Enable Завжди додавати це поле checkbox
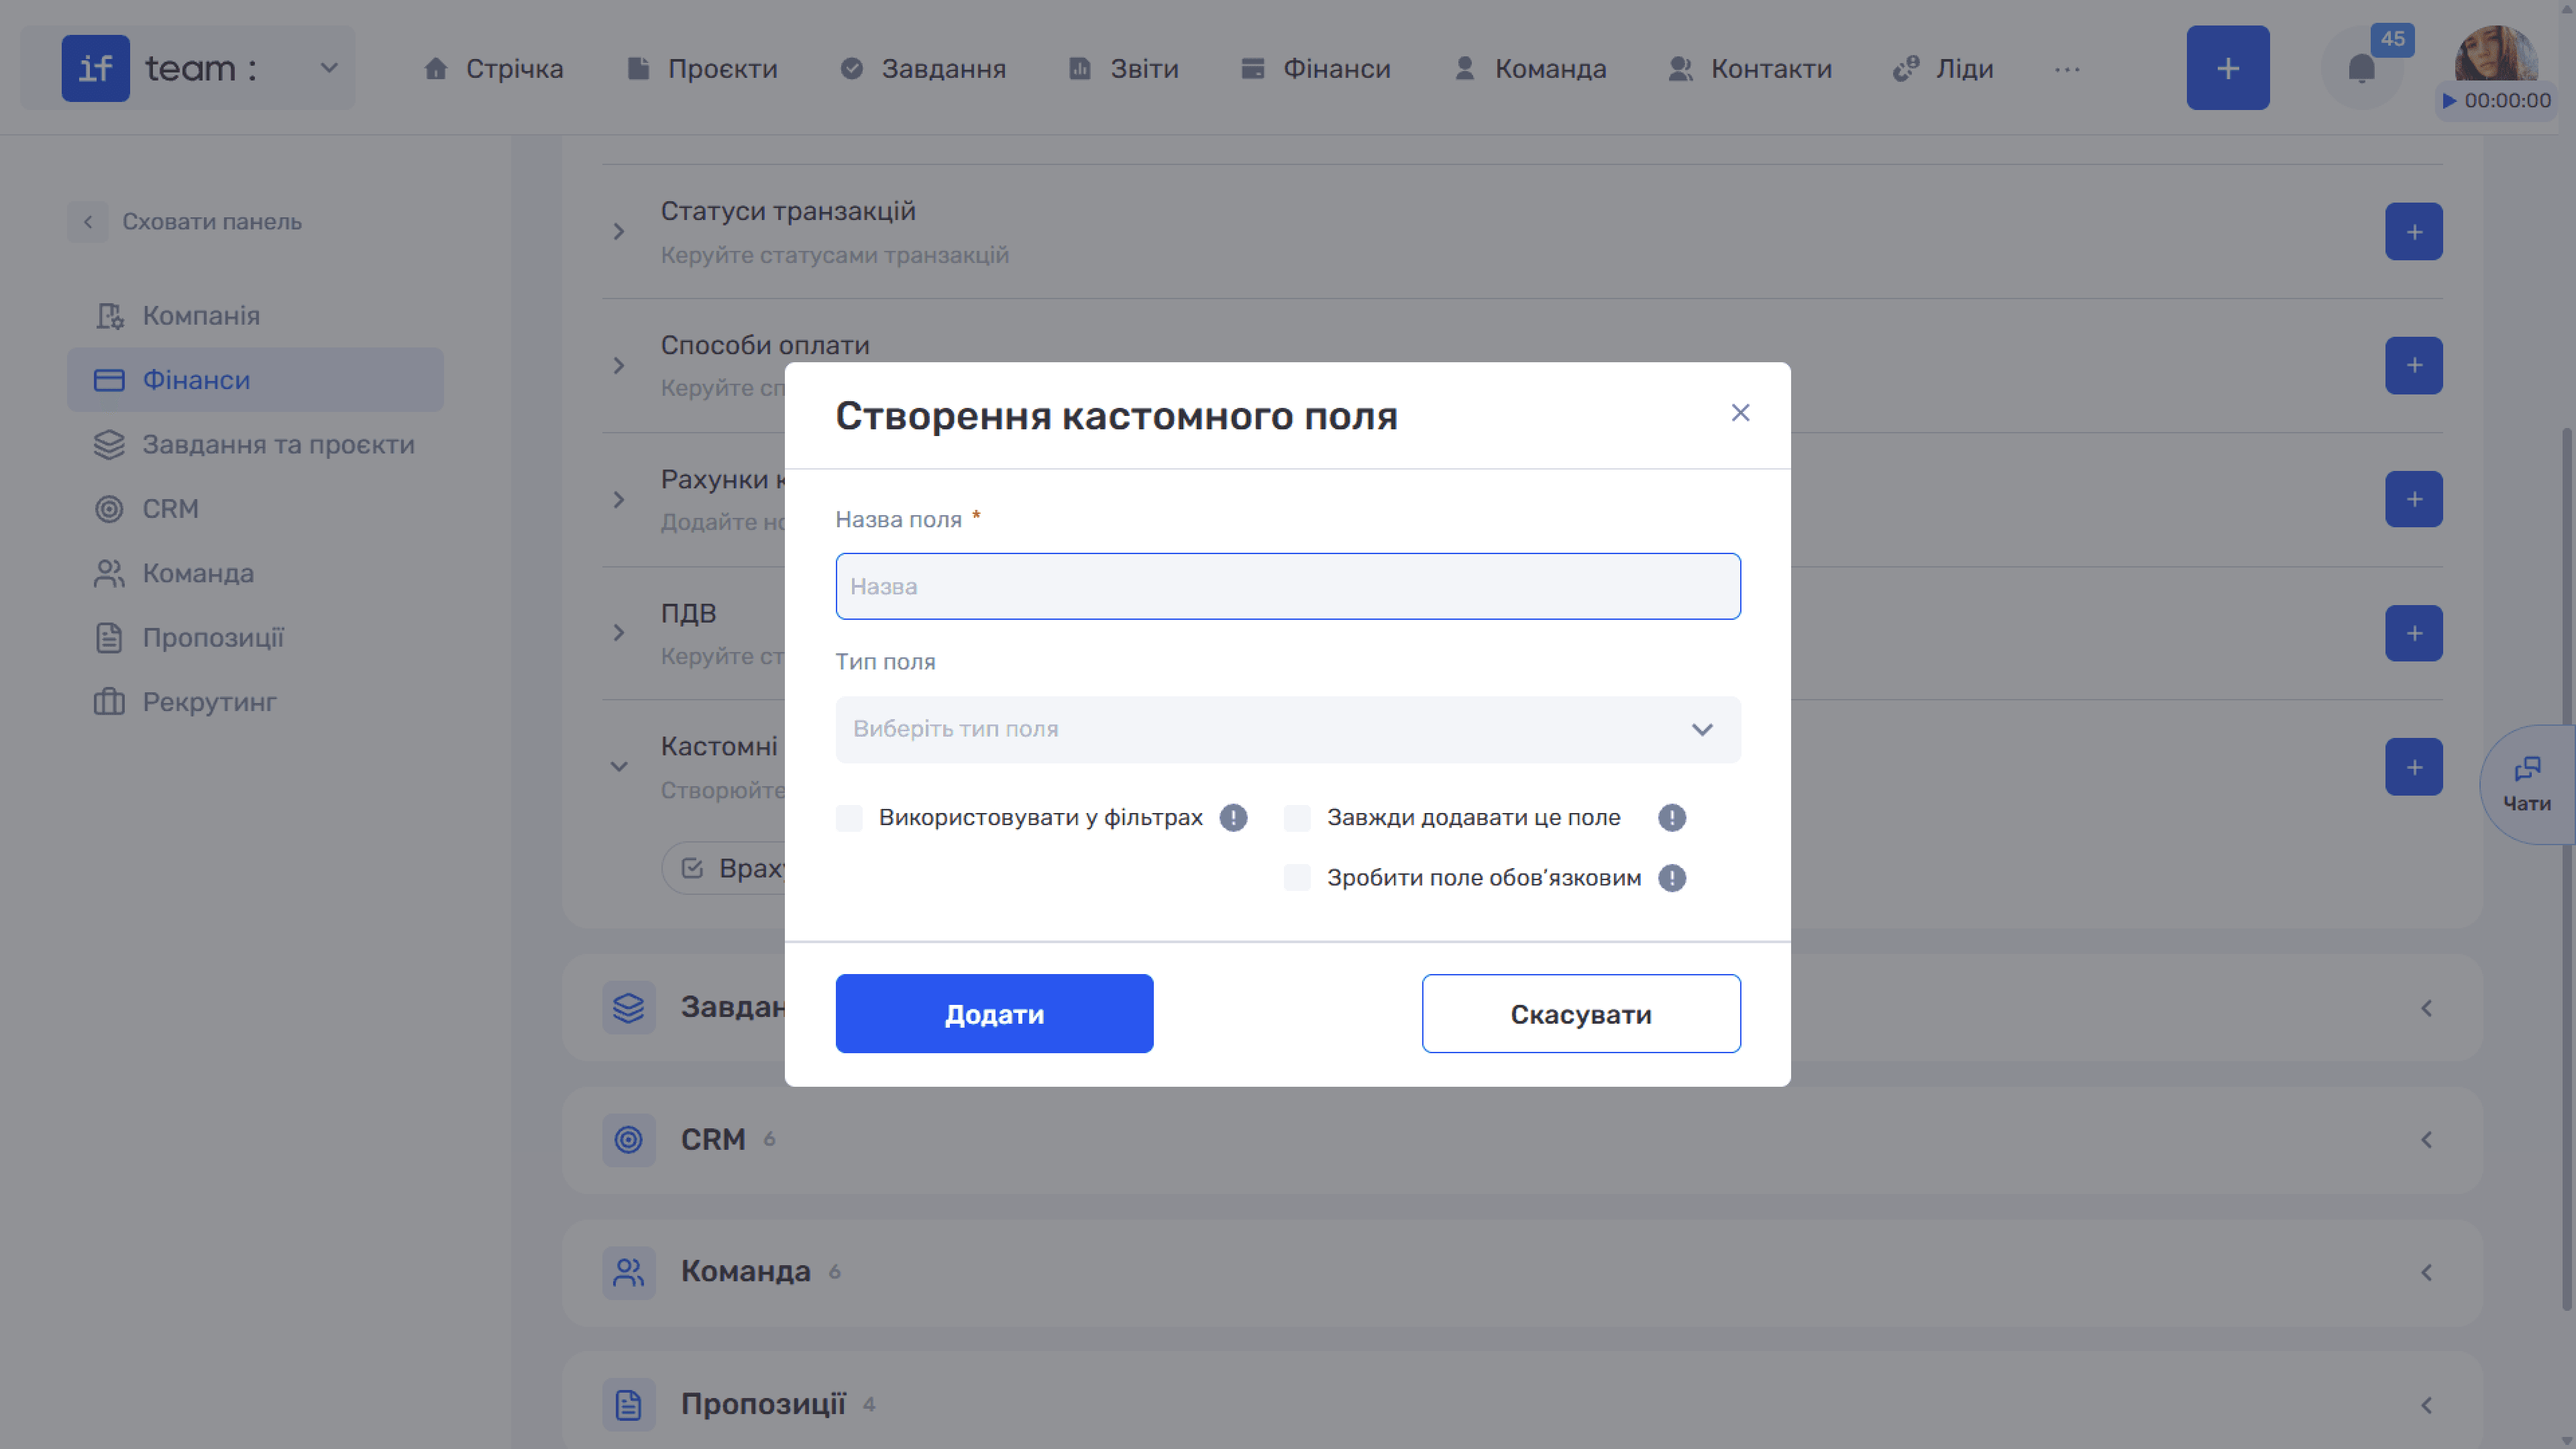 pyautogui.click(x=1297, y=818)
